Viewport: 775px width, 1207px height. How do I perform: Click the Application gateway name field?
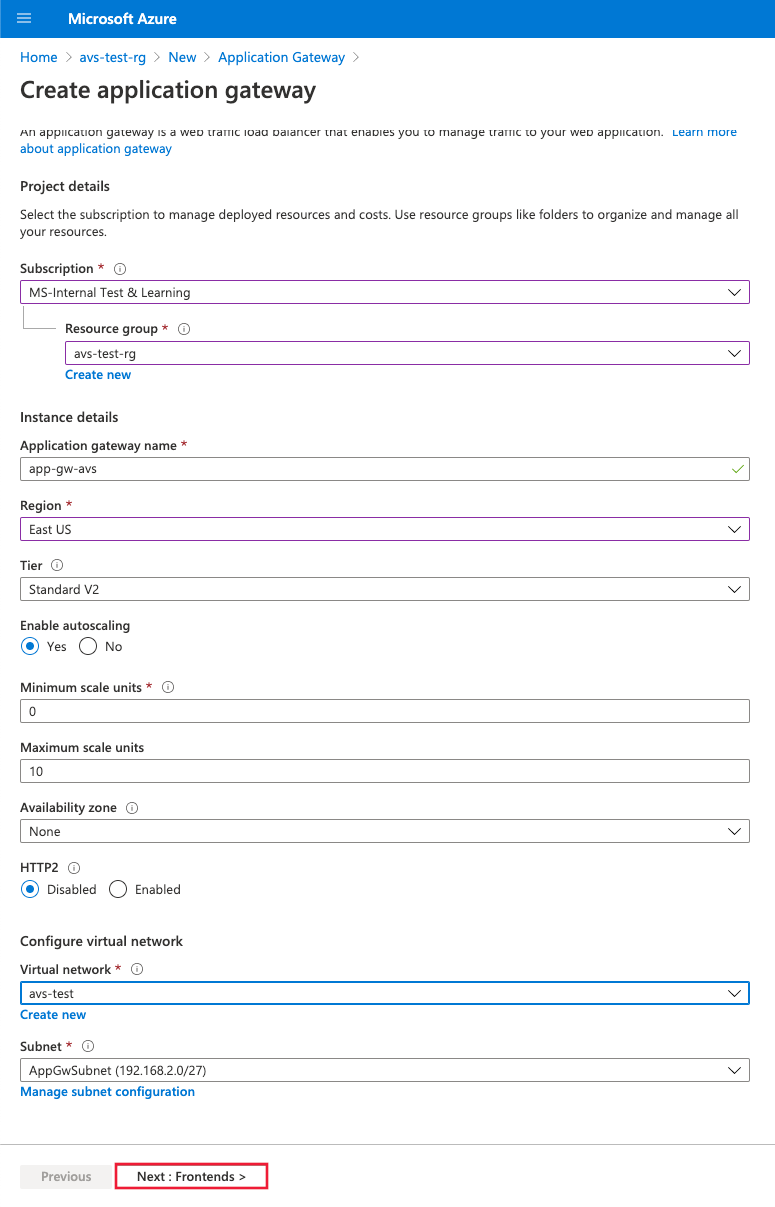coord(384,469)
